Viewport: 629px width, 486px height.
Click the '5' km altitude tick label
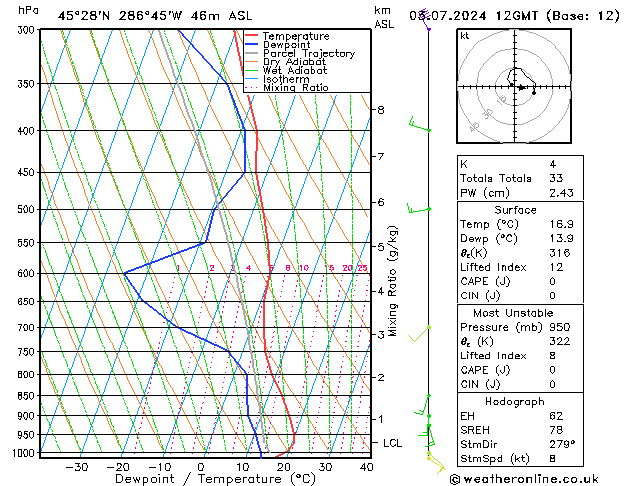click(381, 247)
